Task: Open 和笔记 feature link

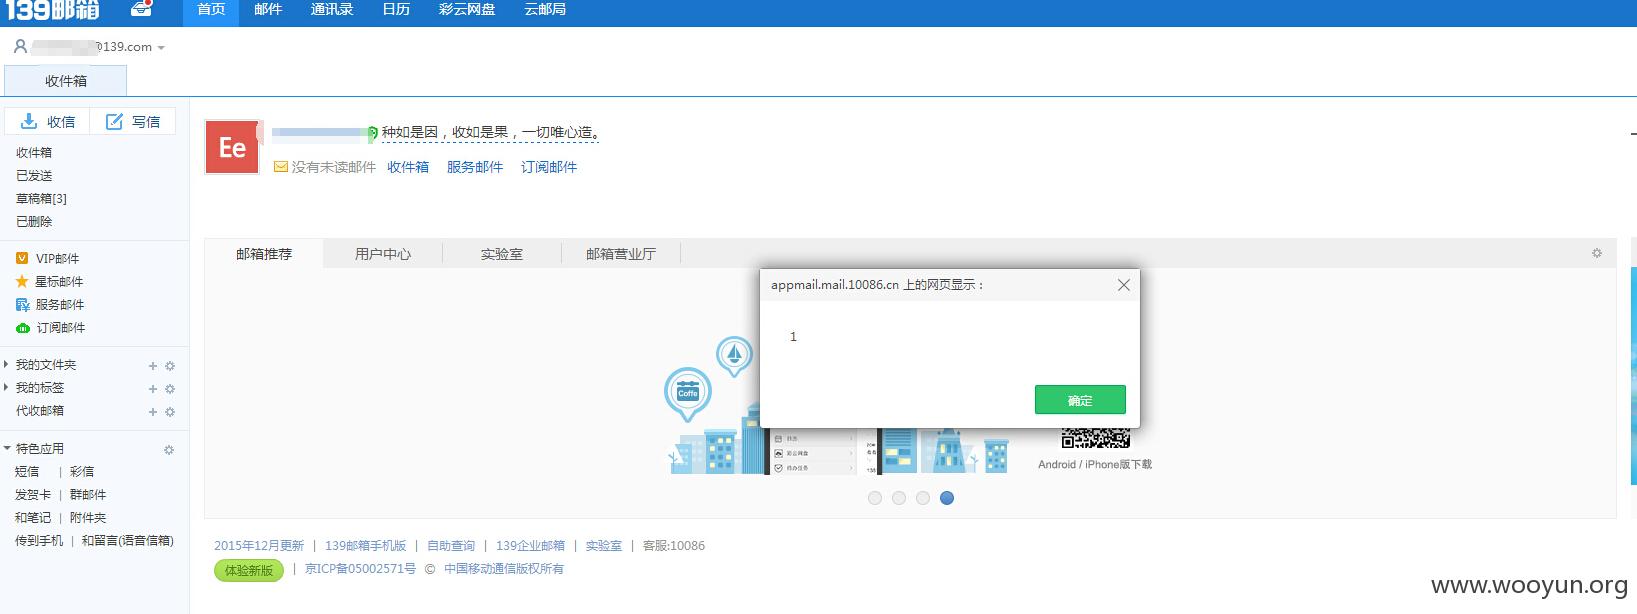Action: pos(33,518)
